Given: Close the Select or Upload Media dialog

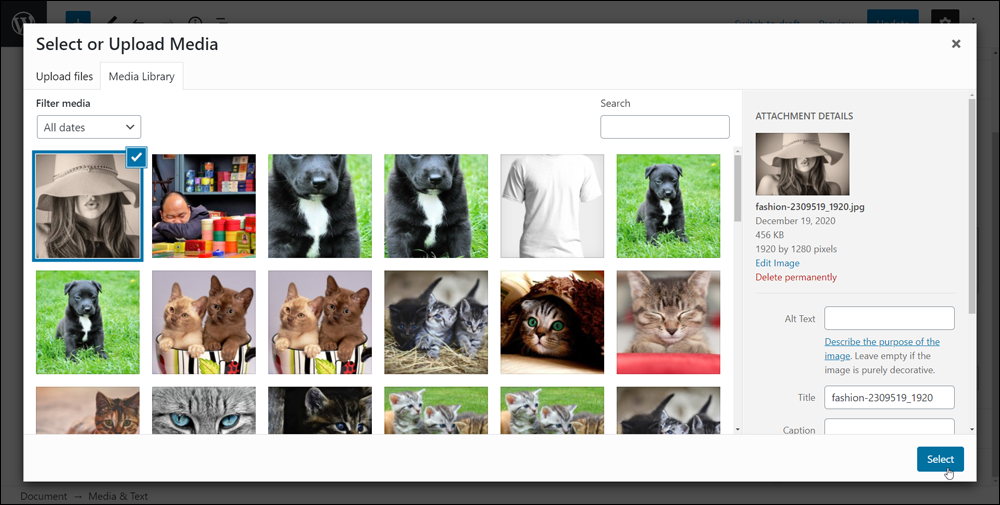Looking at the screenshot, I should pyautogui.click(x=955, y=44).
